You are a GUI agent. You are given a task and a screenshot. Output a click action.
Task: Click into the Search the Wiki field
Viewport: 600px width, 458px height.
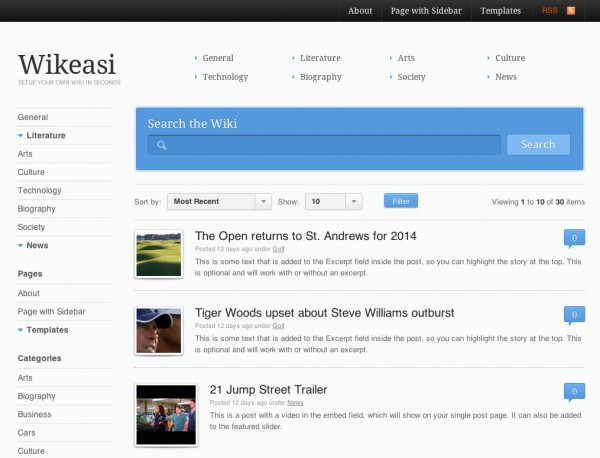pos(330,145)
